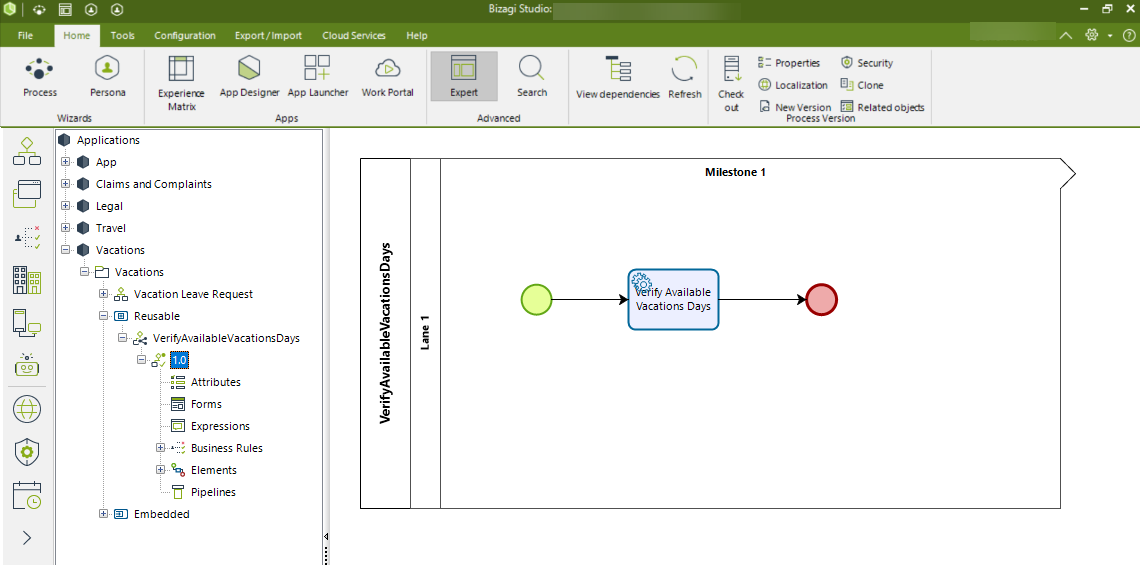
Task: Open Localization settings
Action: pyautogui.click(x=792, y=85)
